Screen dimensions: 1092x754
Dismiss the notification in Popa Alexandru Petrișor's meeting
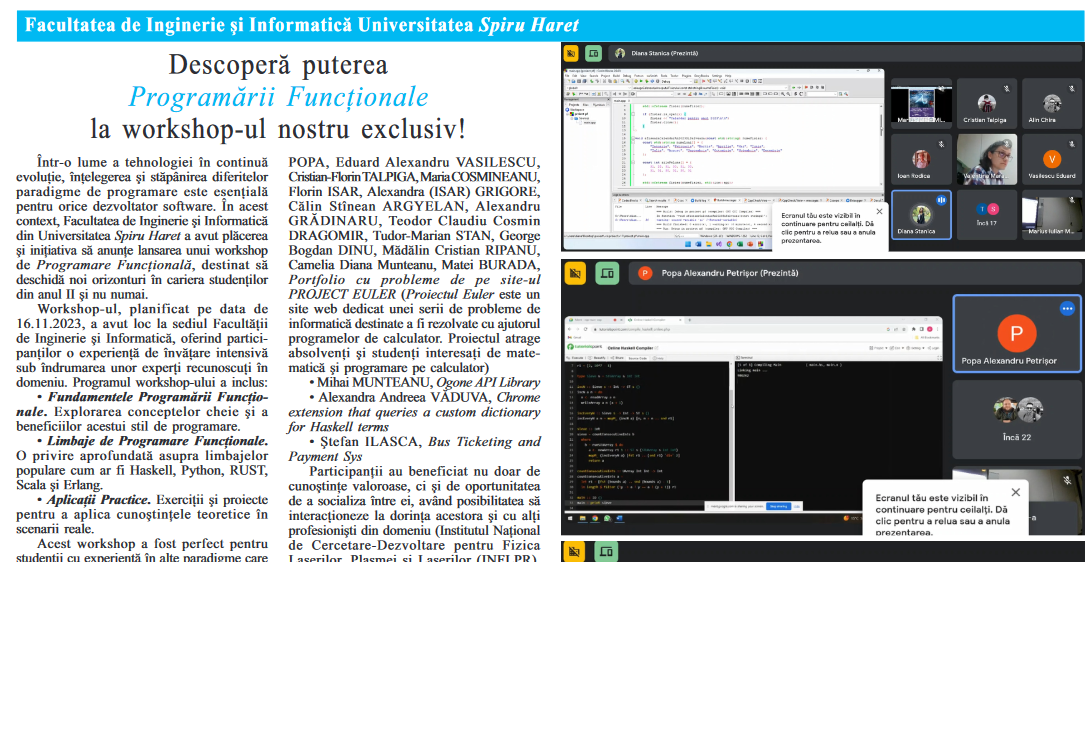[x=1015, y=492]
